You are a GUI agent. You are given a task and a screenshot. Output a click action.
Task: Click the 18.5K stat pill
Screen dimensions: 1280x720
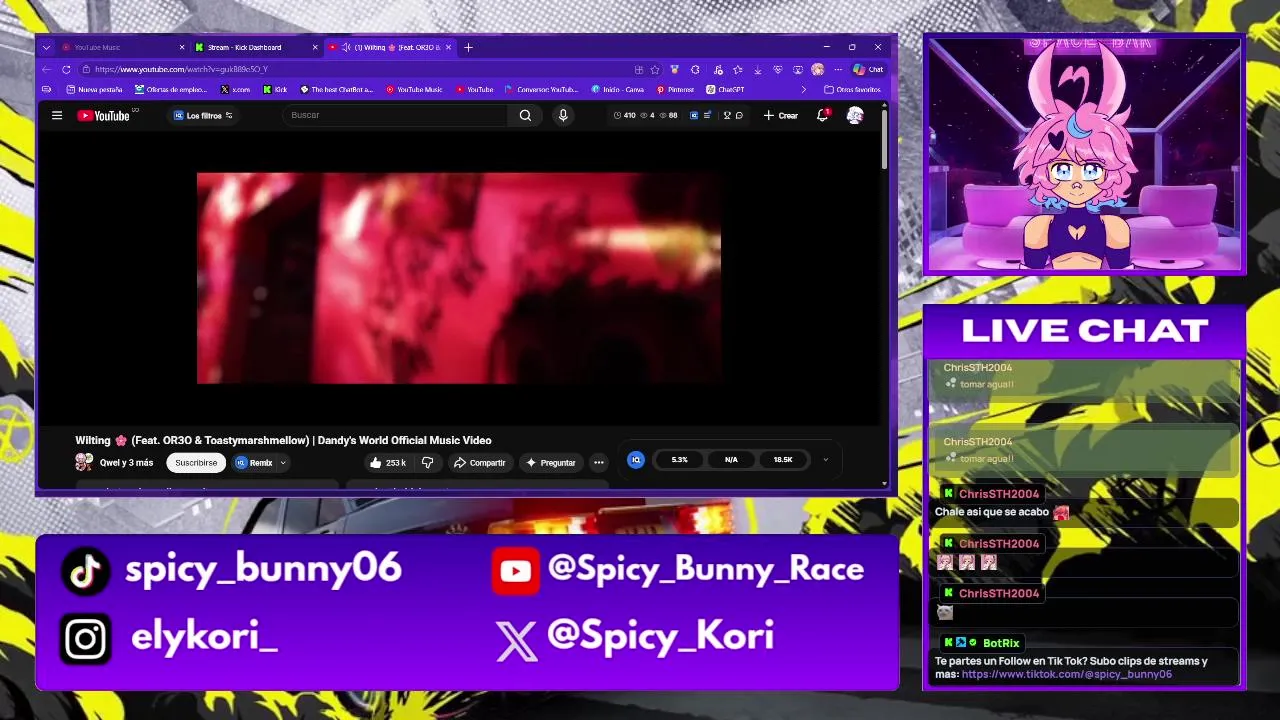[783, 460]
